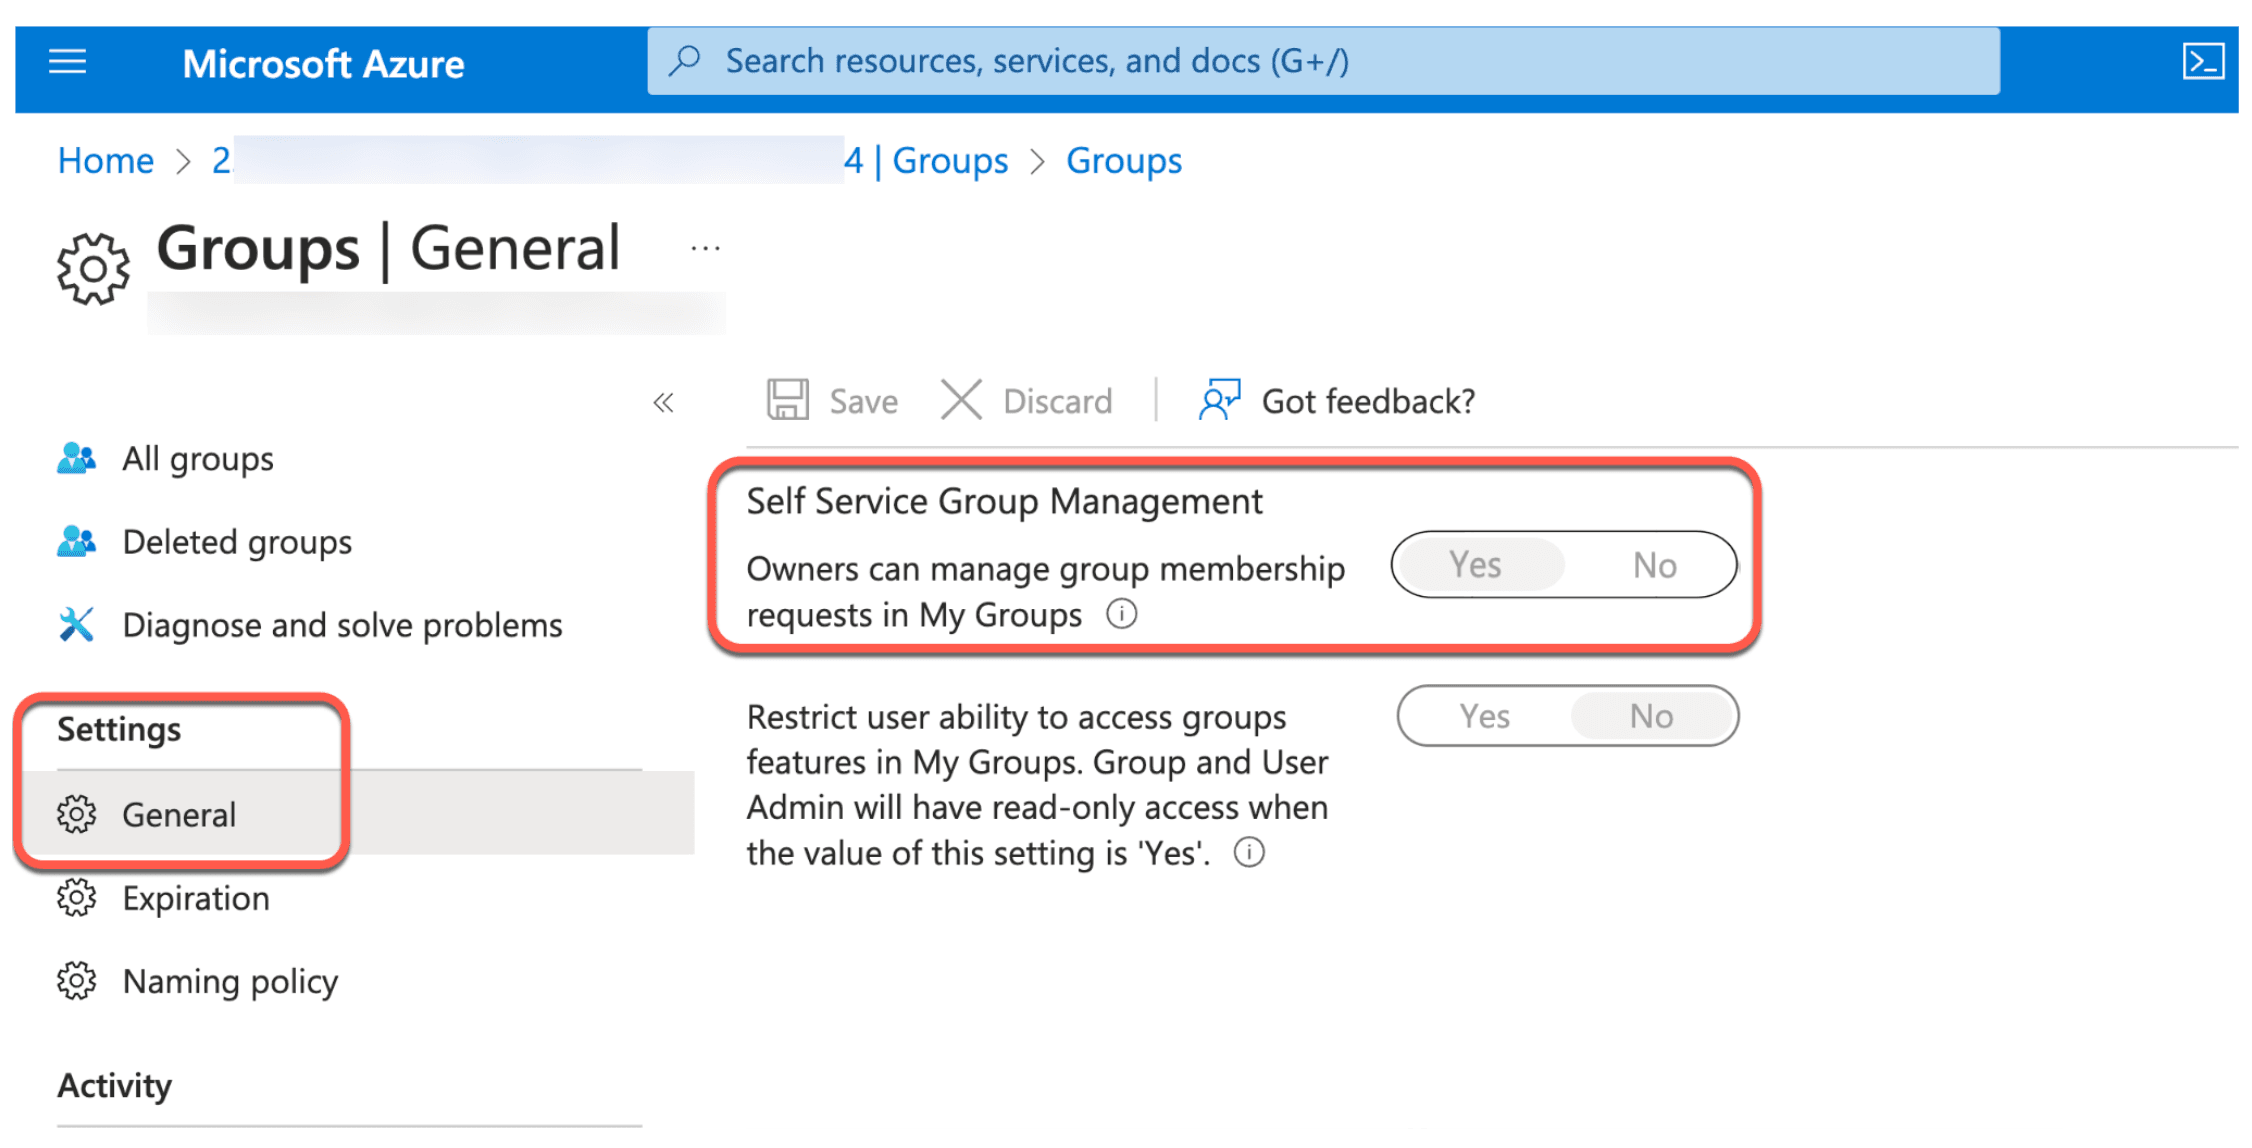This screenshot has width=2252, height=1148.
Task: Open Expiration settings
Action: (196, 898)
